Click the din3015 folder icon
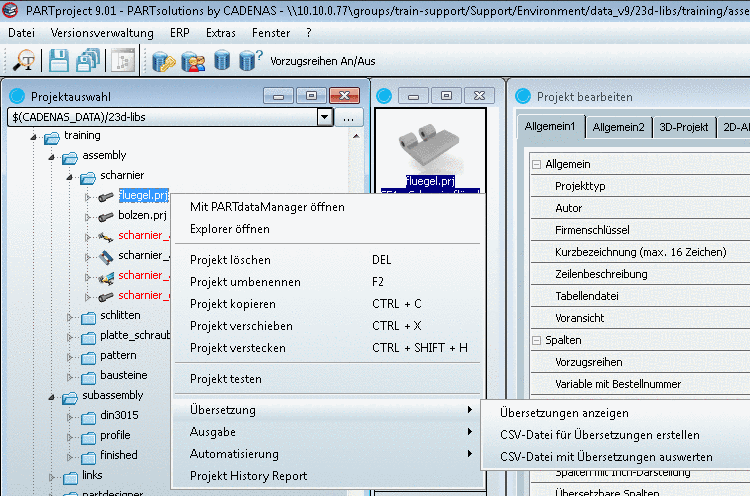750x496 pixels. pos(88,418)
